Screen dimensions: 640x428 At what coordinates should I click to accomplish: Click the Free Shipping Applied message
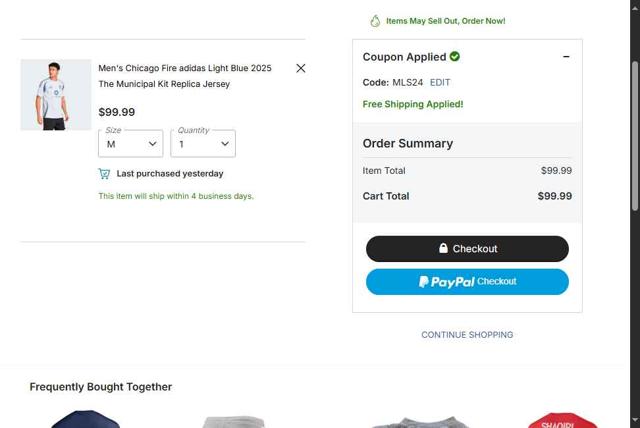click(413, 104)
